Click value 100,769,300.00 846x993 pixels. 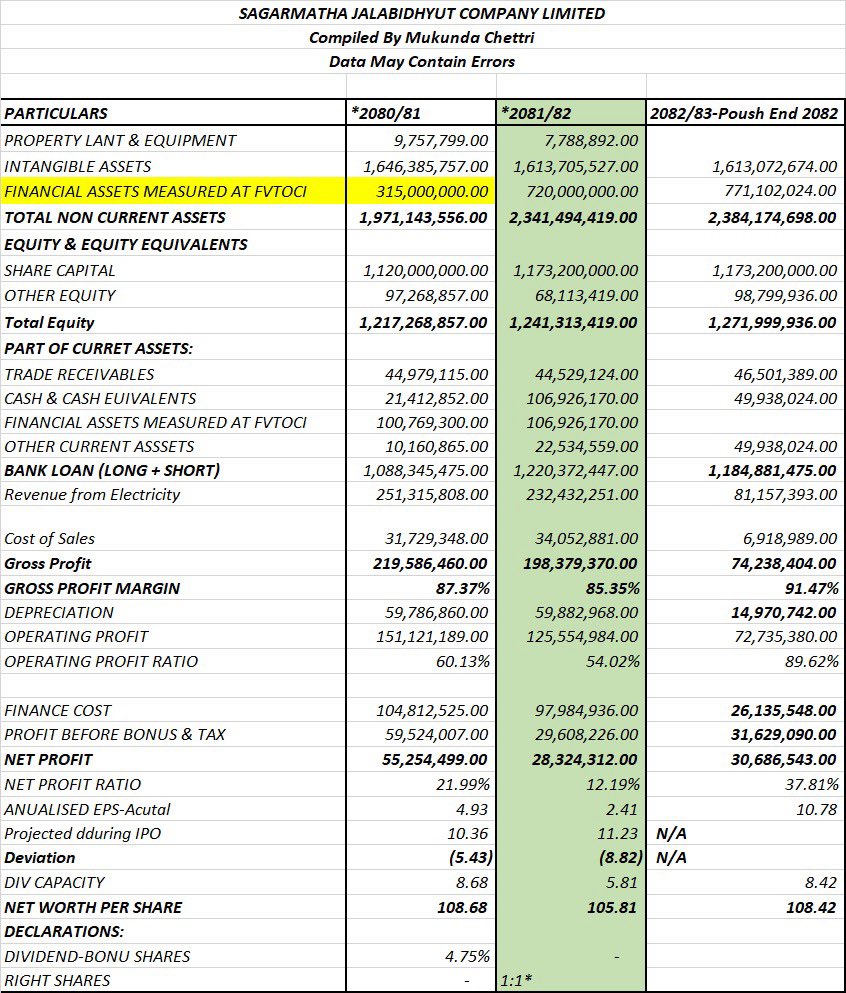pos(432,422)
